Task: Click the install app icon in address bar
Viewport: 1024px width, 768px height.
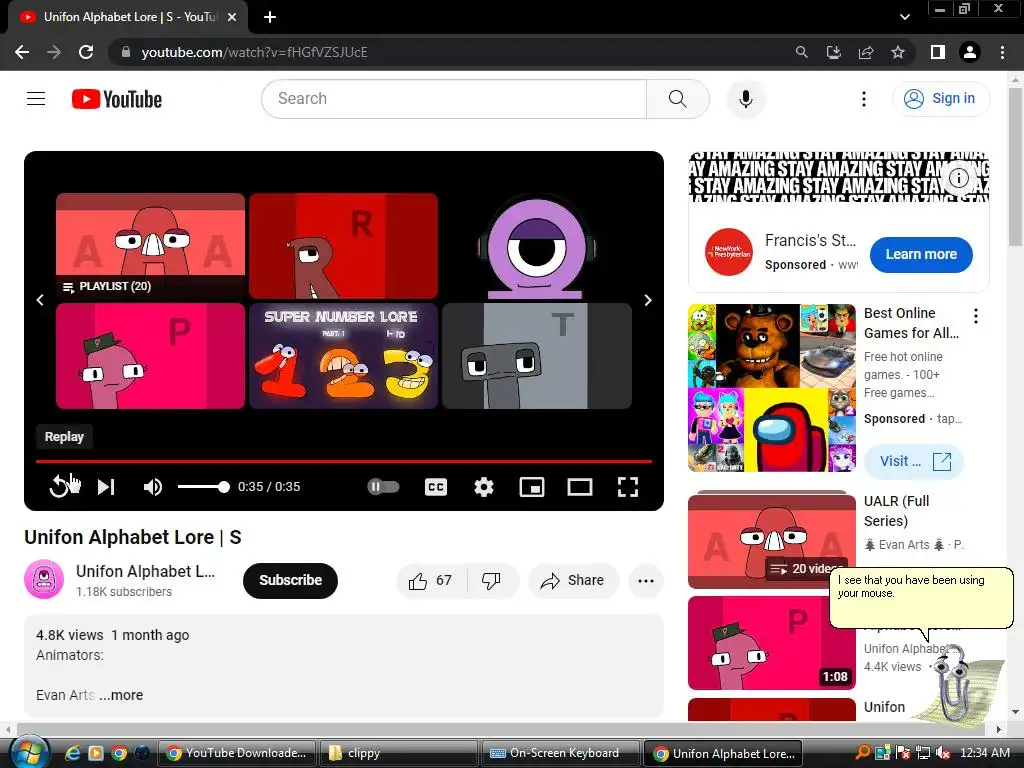Action: 834,52
